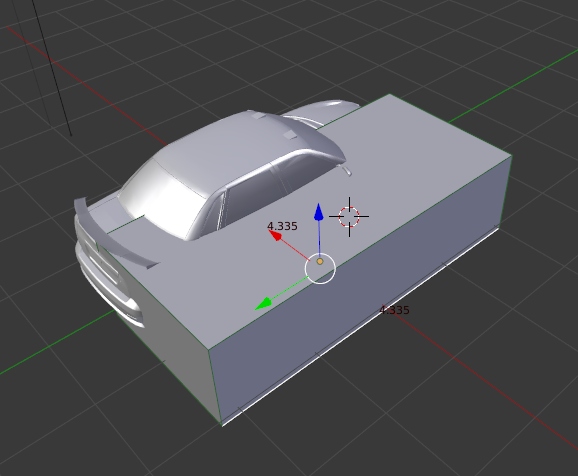Viewport: 578px width, 476px height.
Task: Grab the blue Z-axis arrow handle
Action: coord(319,212)
